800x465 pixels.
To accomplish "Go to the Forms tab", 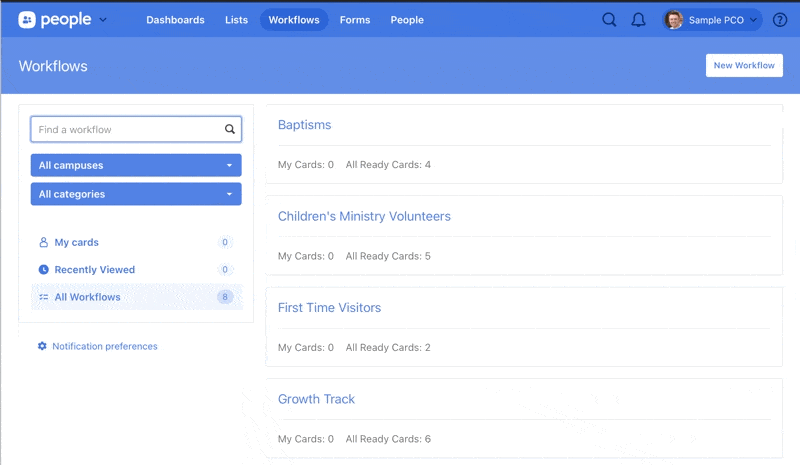I will coord(354,20).
